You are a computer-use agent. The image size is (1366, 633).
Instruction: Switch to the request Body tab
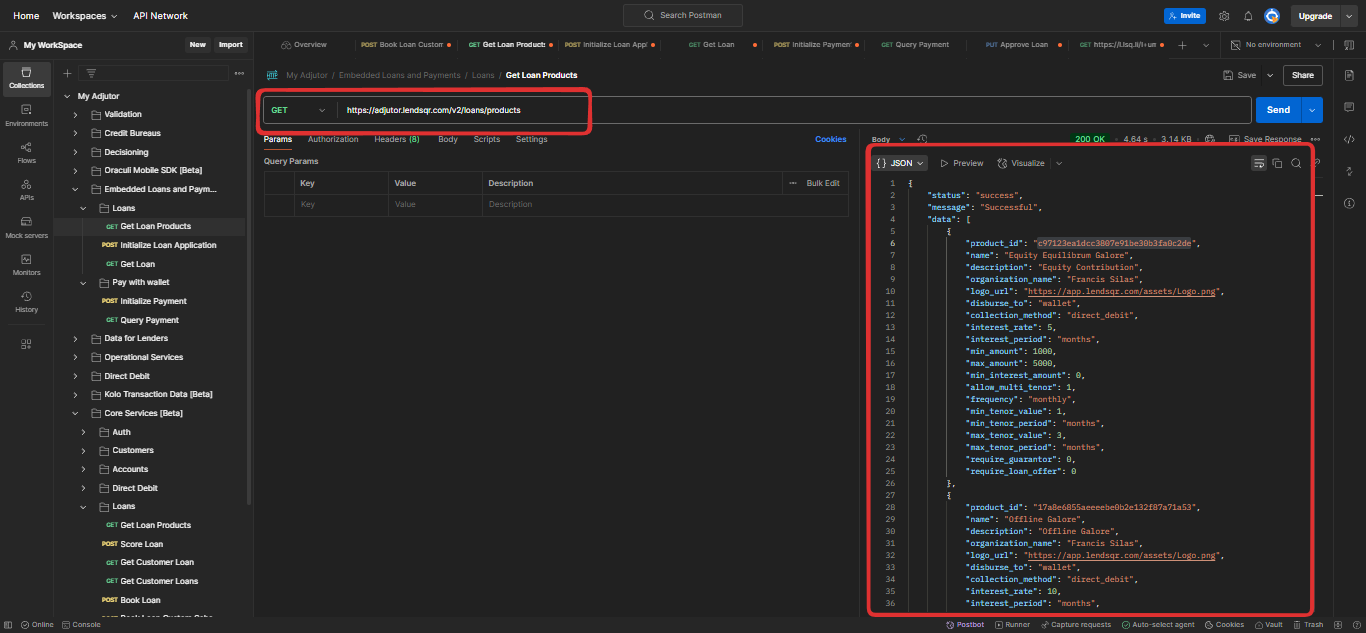tap(448, 139)
